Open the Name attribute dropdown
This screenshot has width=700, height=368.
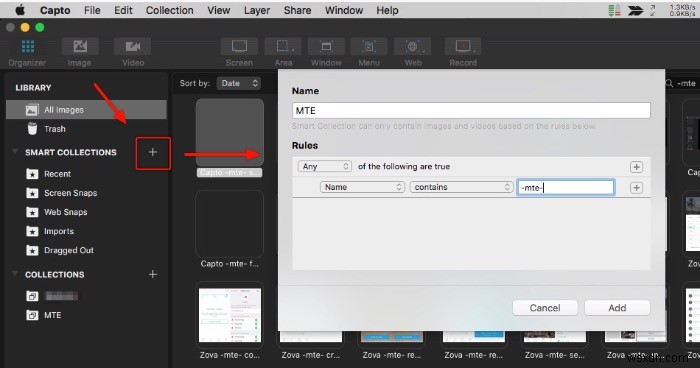(362, 187)
